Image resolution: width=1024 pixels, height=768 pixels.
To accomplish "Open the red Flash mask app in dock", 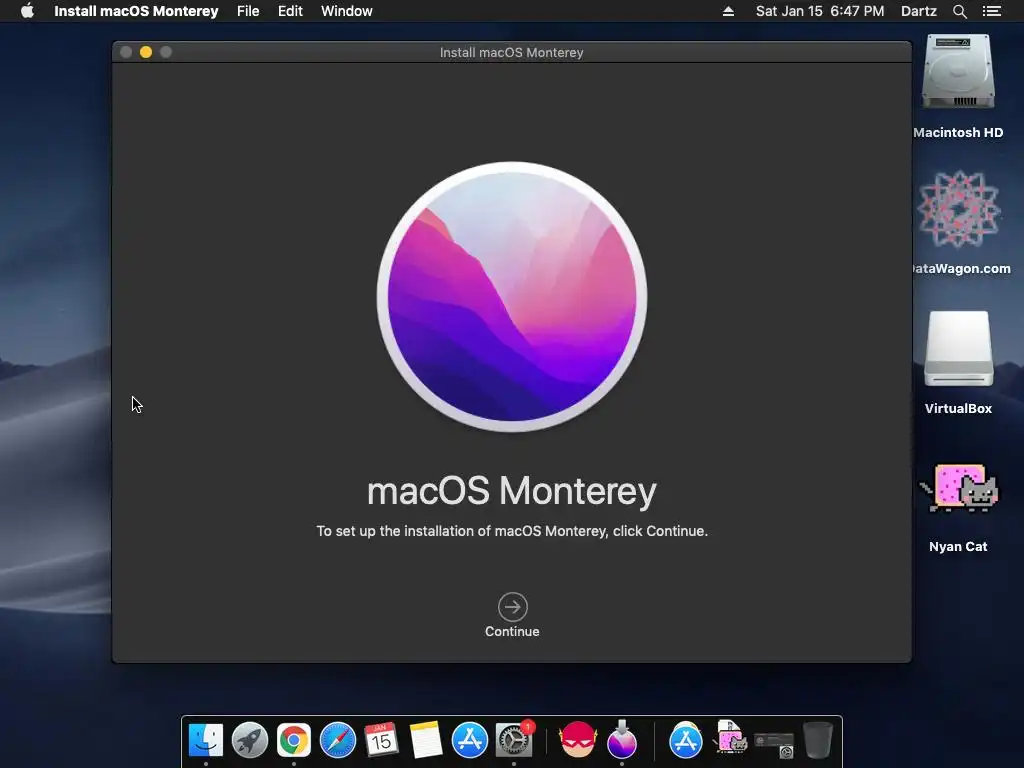I will pos(578,741).
